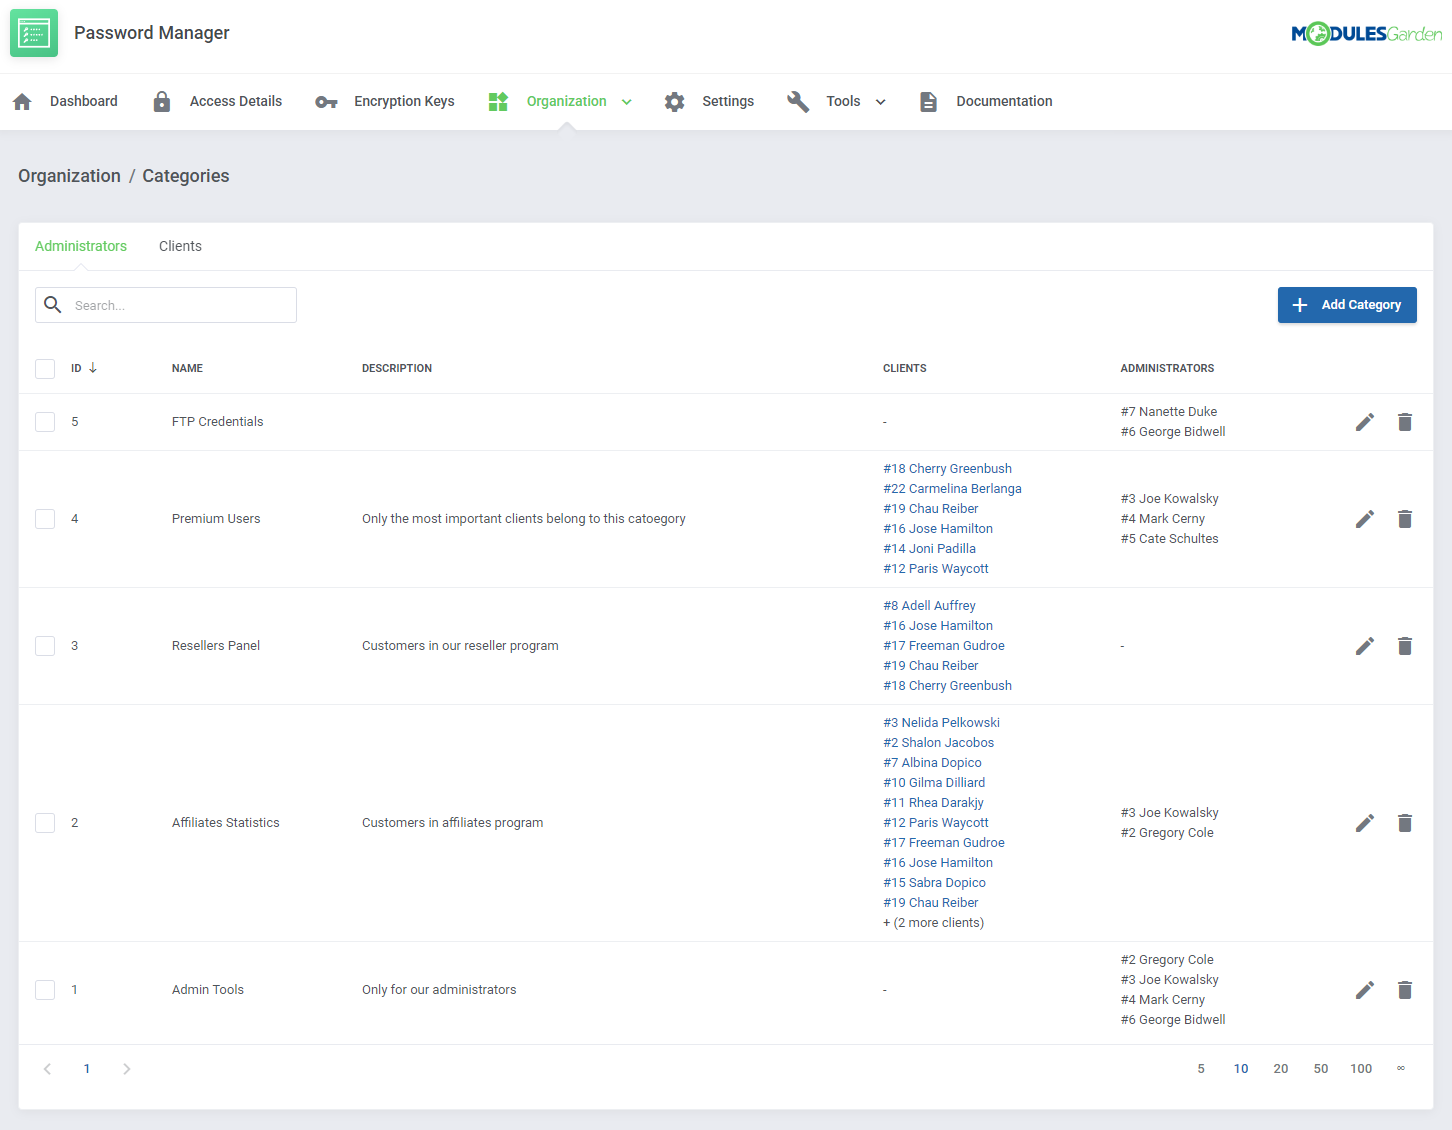The width and height of the screenshot is (1452, 1130).
Task: Show 10 entries per page
Action: 1241,1069
